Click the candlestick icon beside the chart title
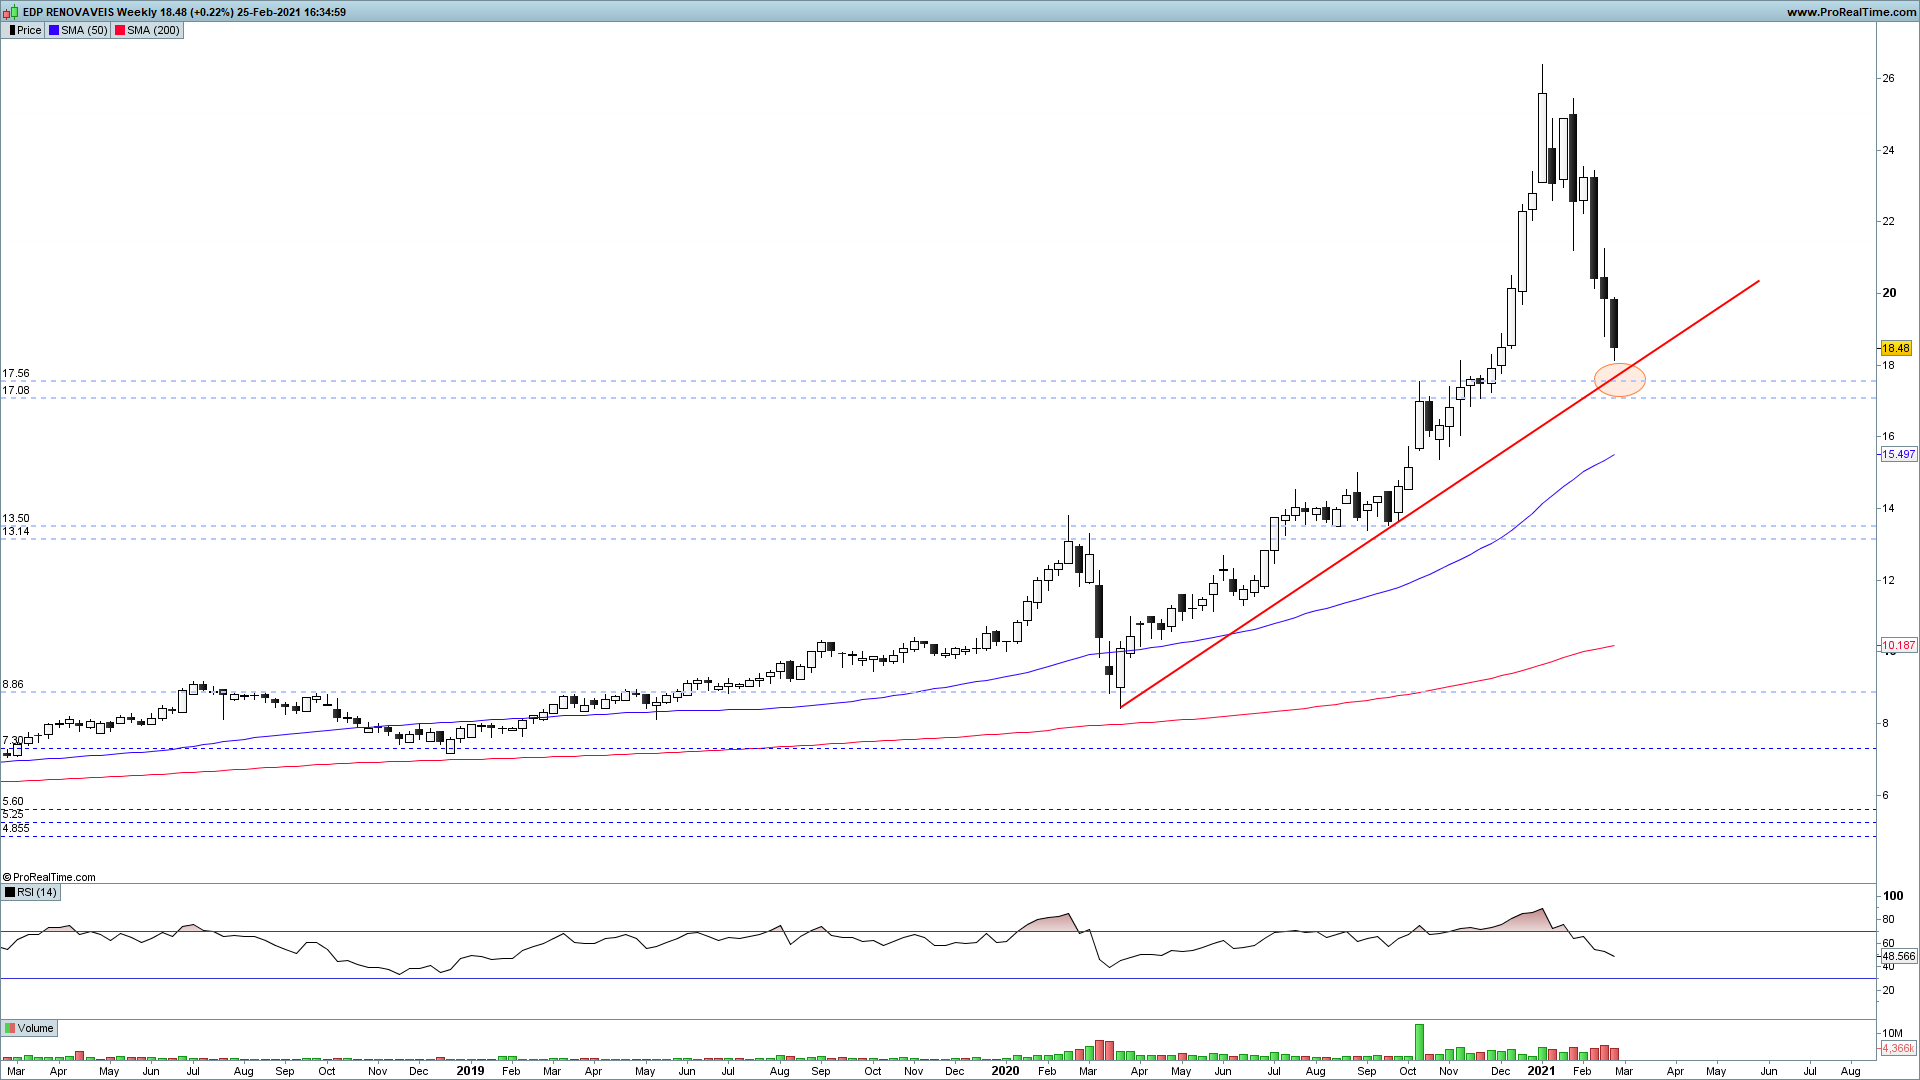This screenshot has height=1080, width=1920. 11,12
